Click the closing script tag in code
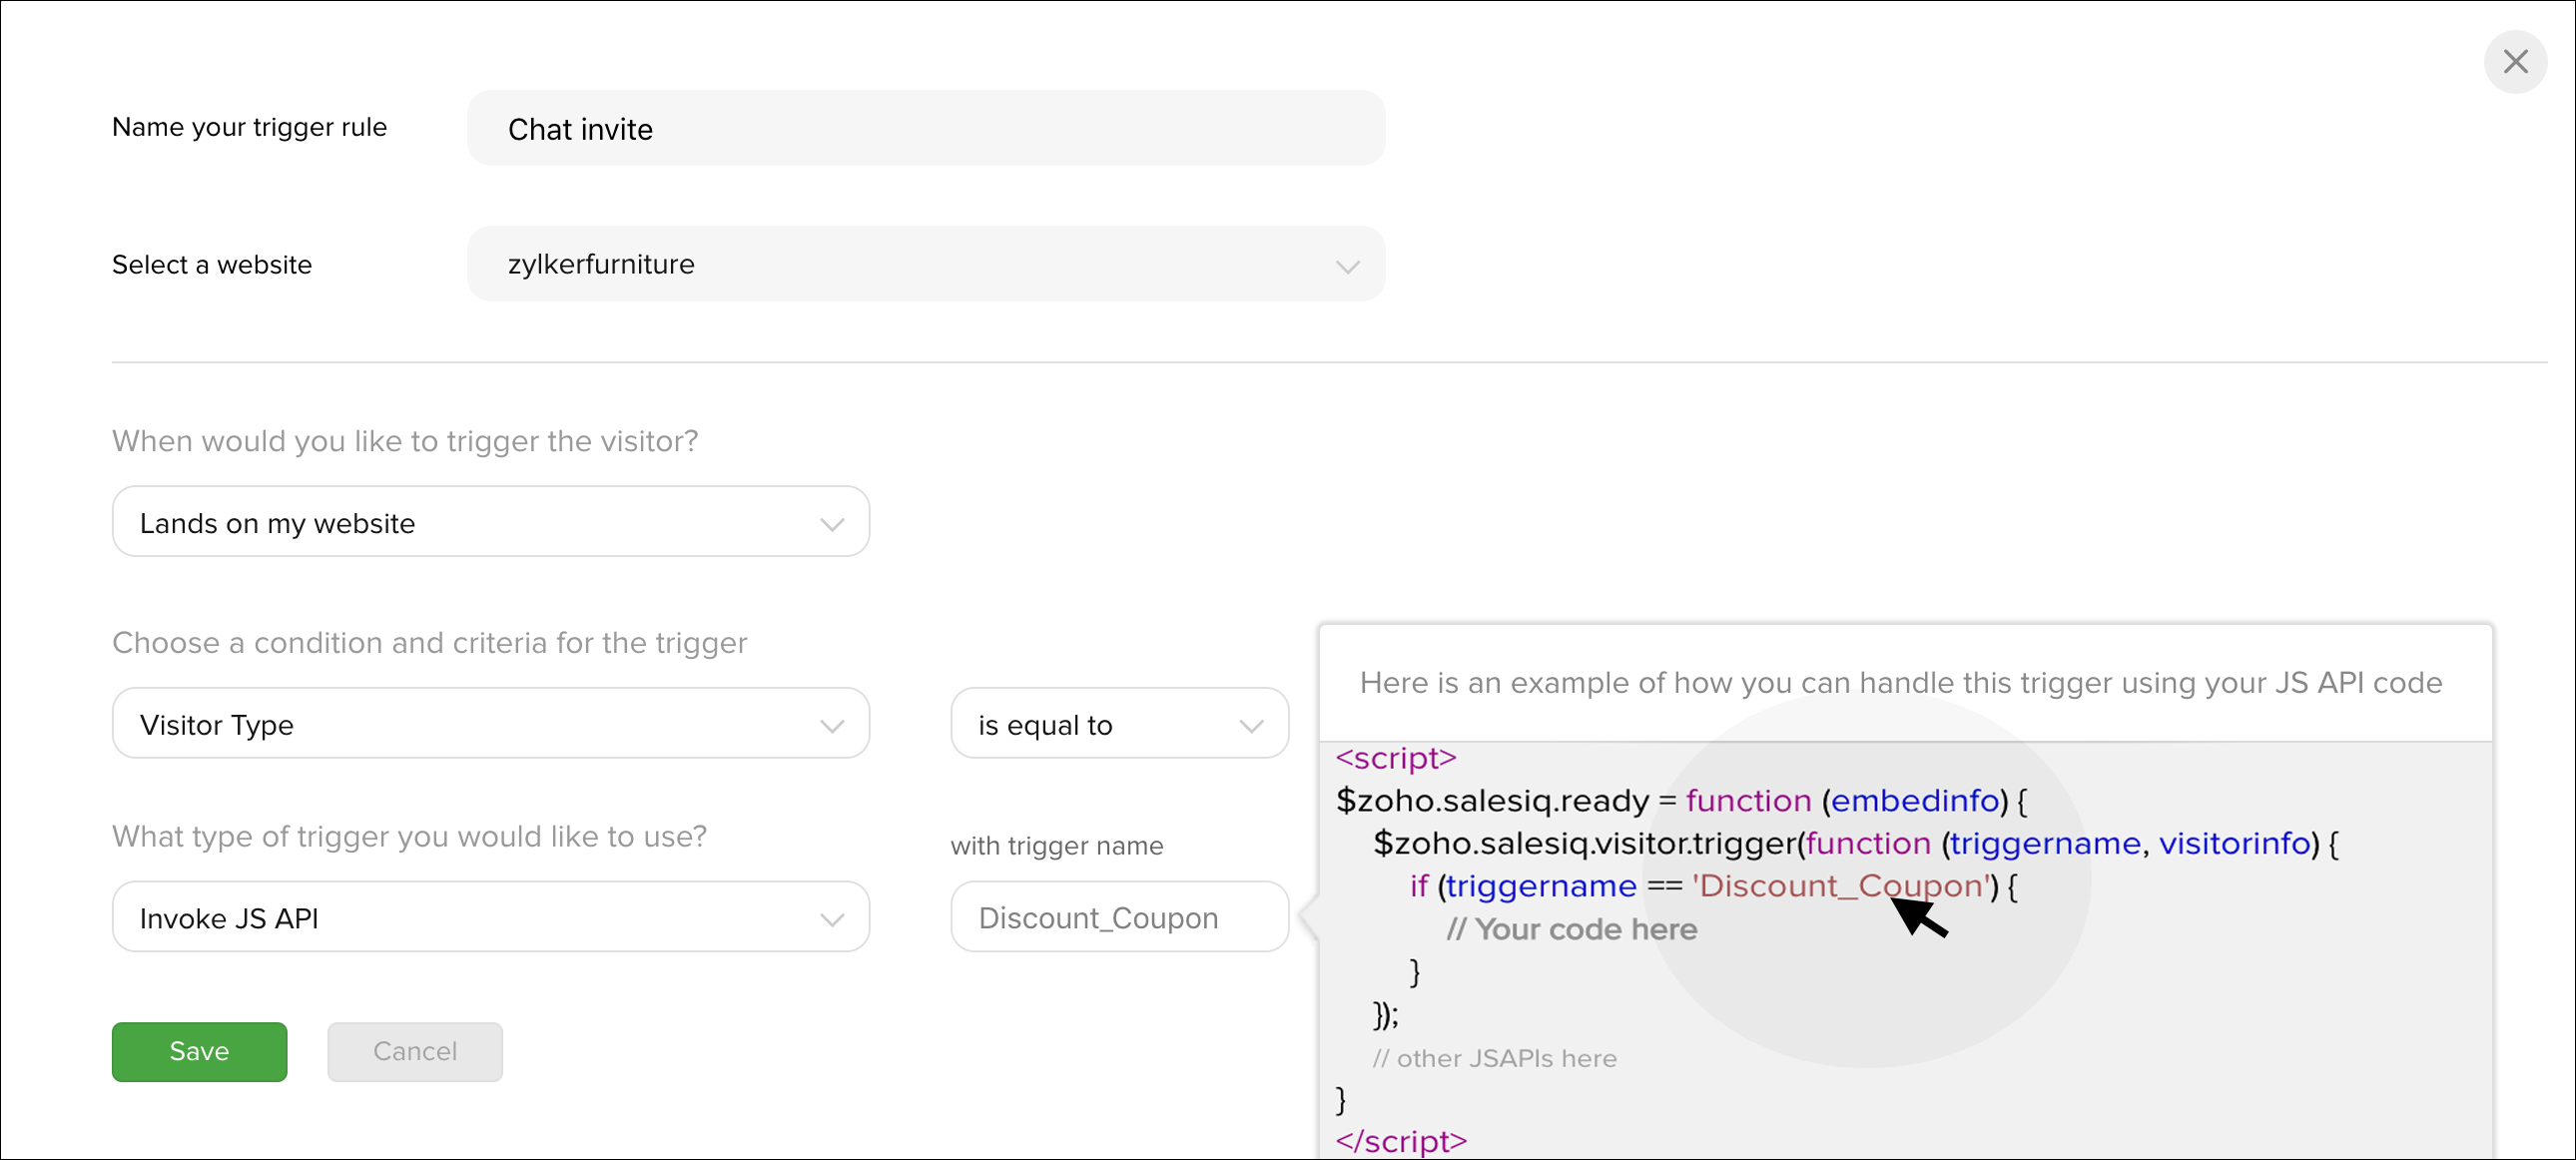 (x=1401, y=1141)
